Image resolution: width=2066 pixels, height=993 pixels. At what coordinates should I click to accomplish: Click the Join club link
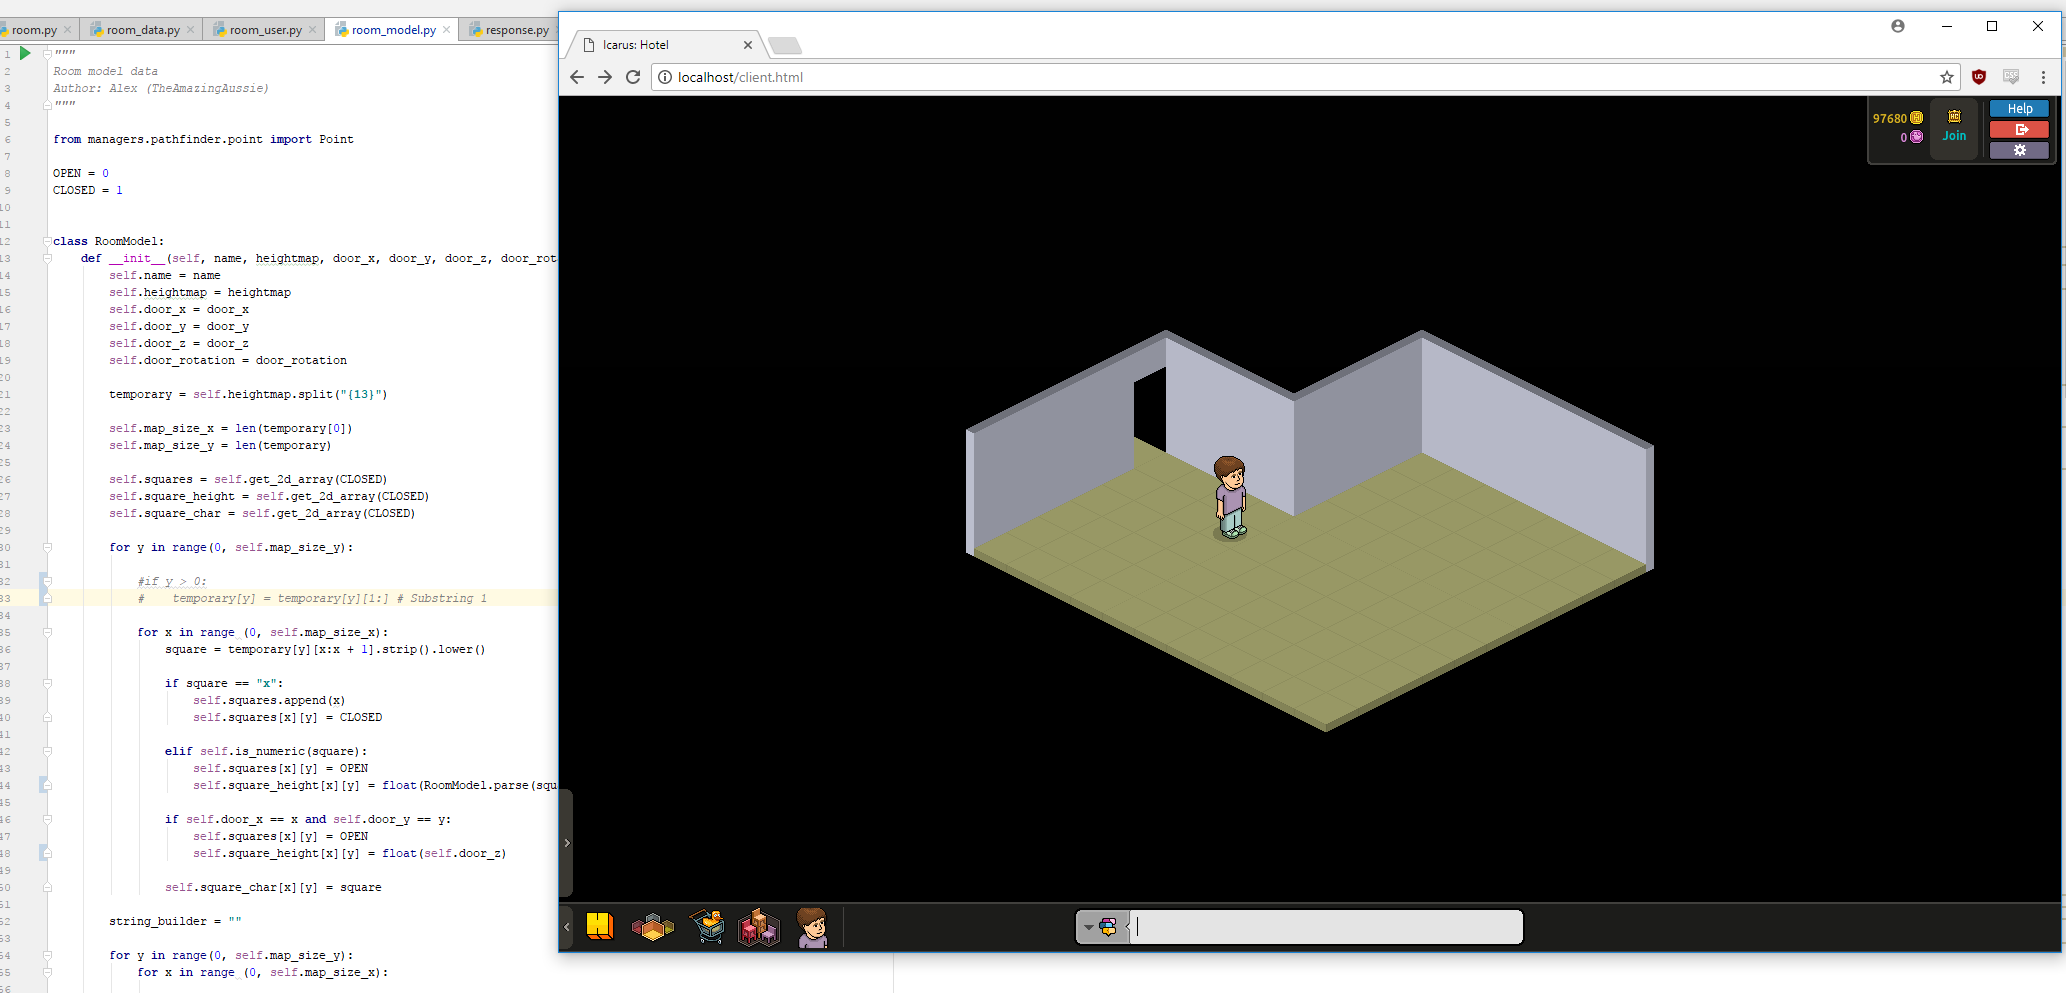[1954, 136]
